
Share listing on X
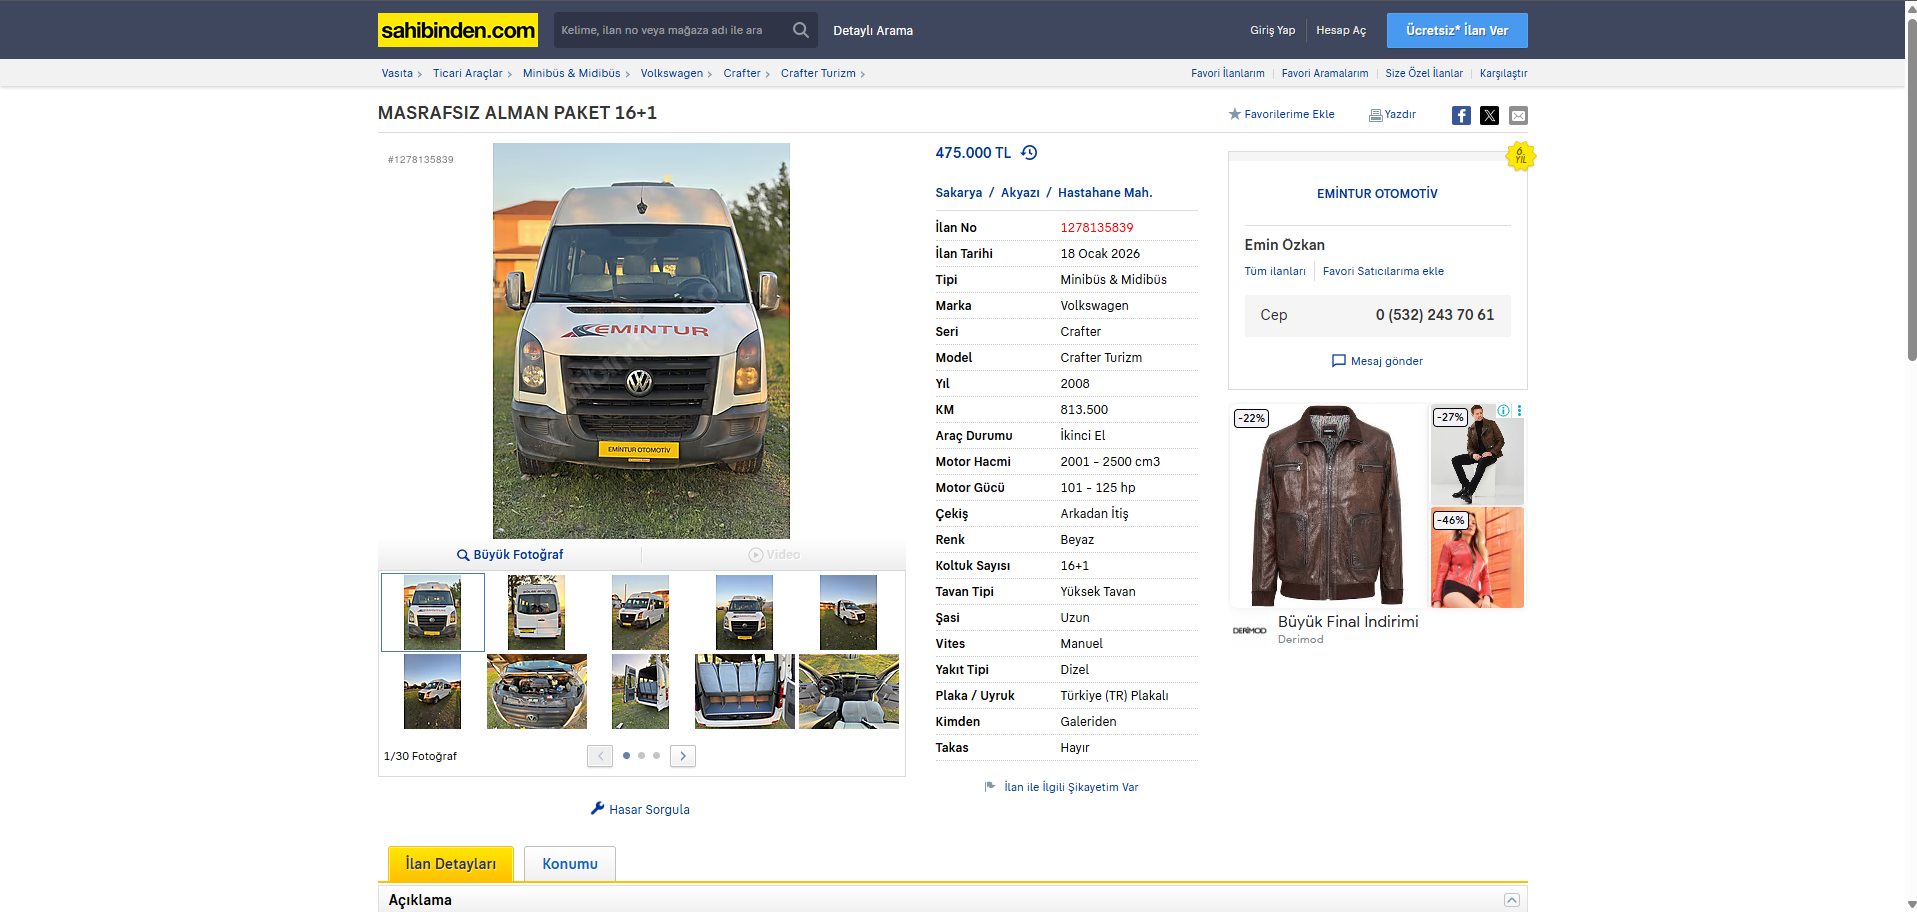pyautogui.click(x=1490, y=115)
